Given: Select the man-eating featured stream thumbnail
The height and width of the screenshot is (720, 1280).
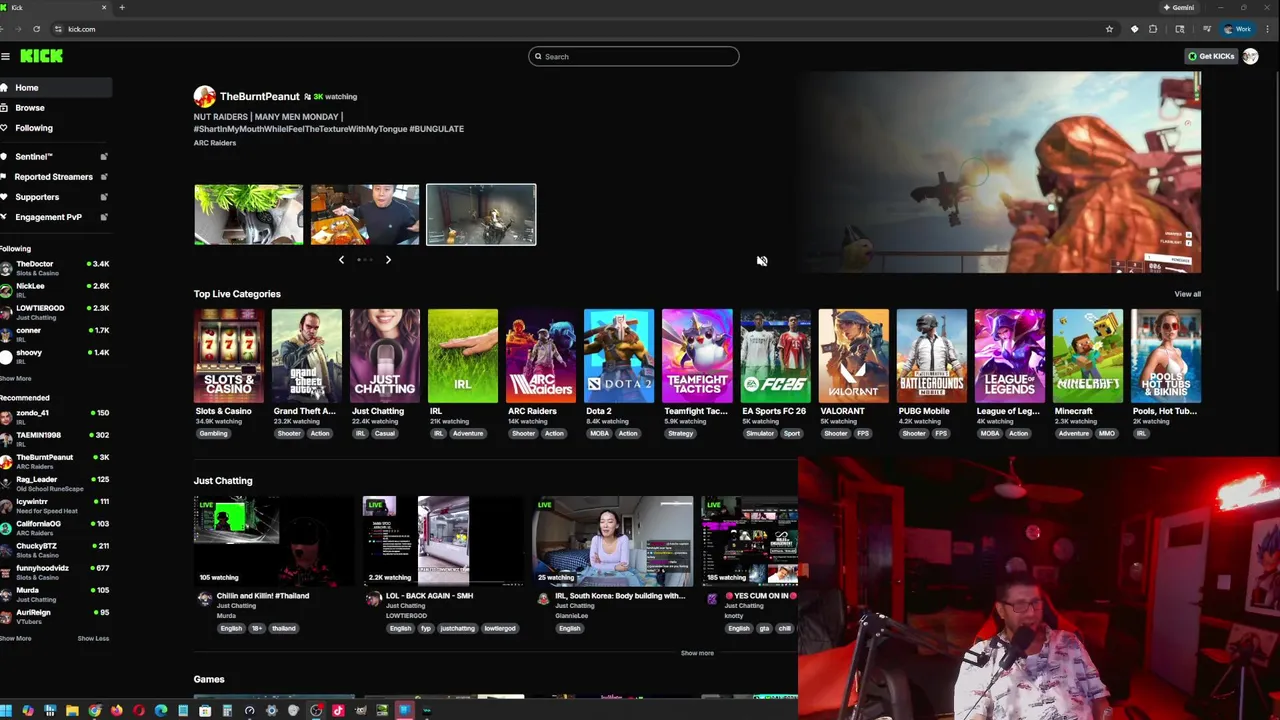Looking at the screenshot, I should click(x=365, y=214).
